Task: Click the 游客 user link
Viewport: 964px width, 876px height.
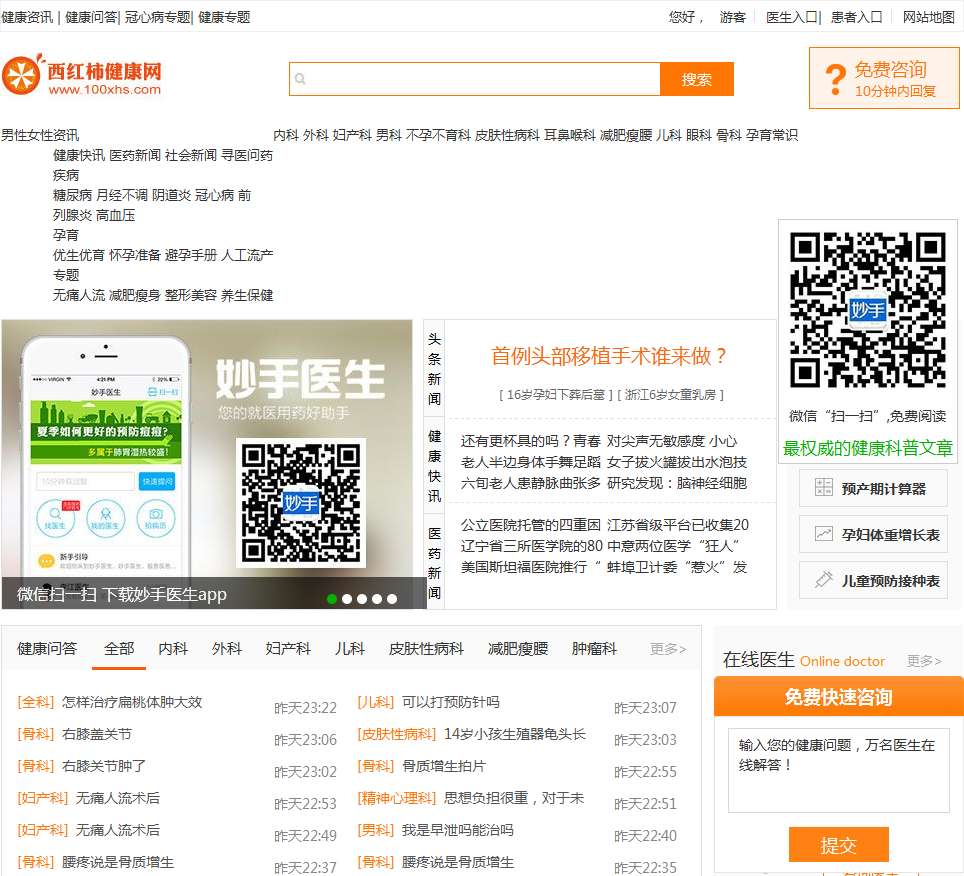Action: [x=733, y=17]
